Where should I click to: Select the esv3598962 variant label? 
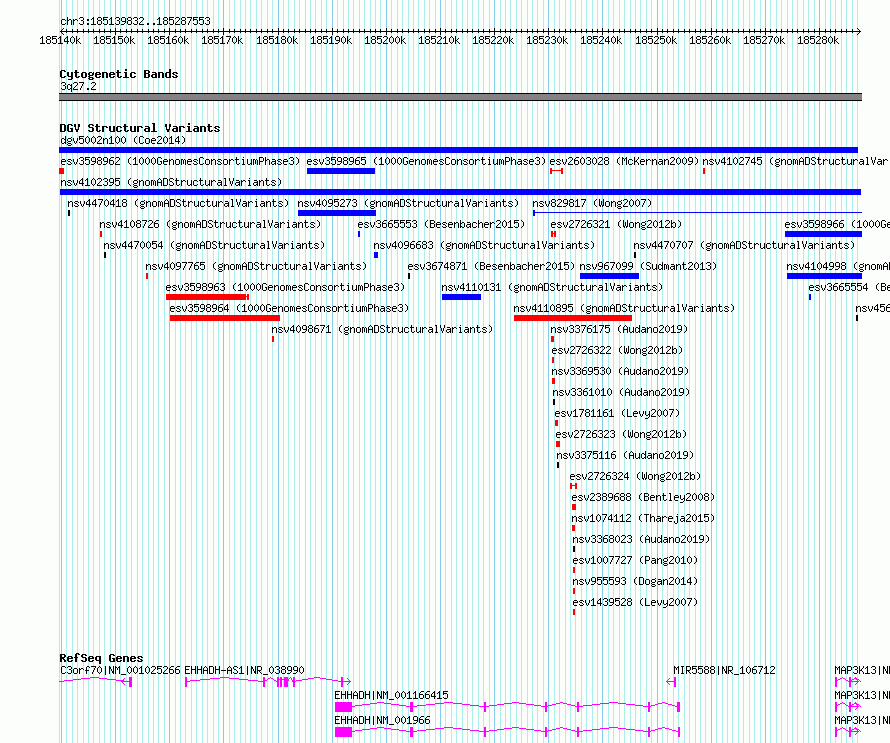[x=180, y=161]
